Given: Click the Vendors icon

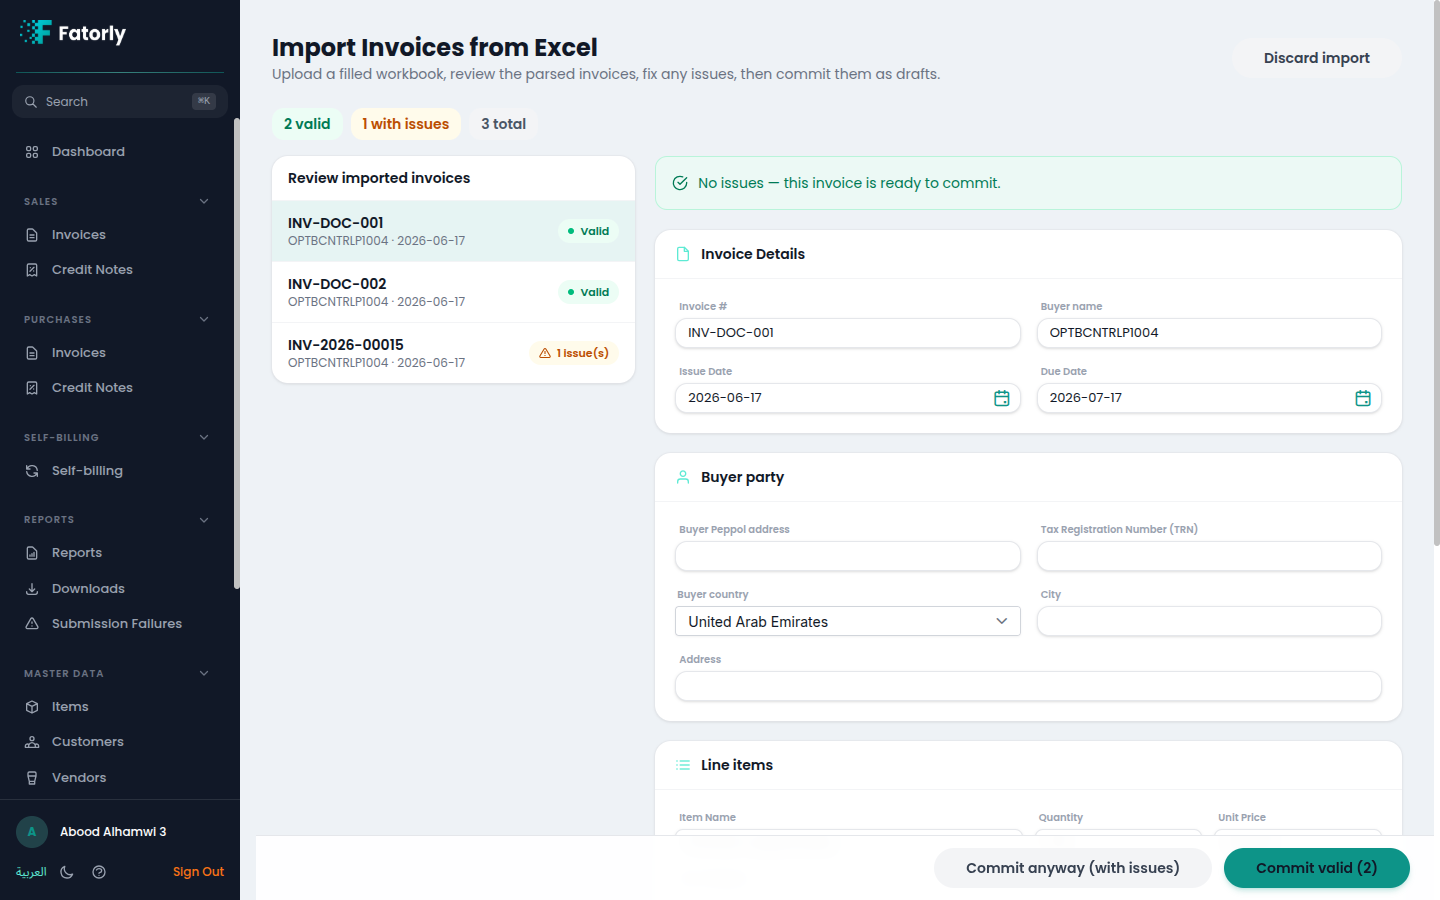Looking at the screenshot, I should (32, 778).
